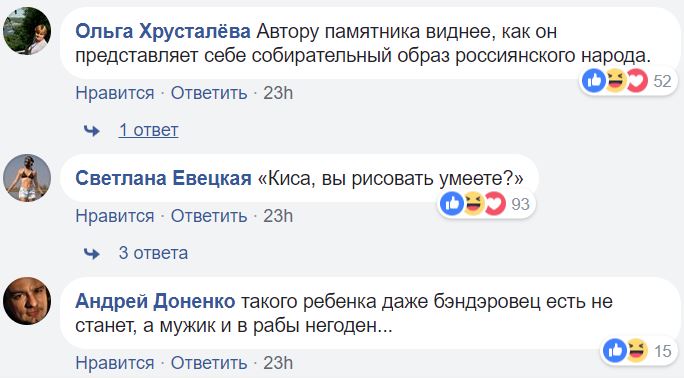
Task: Click the like icon on Андрей Доненко's comment
Action: [615, 350]
